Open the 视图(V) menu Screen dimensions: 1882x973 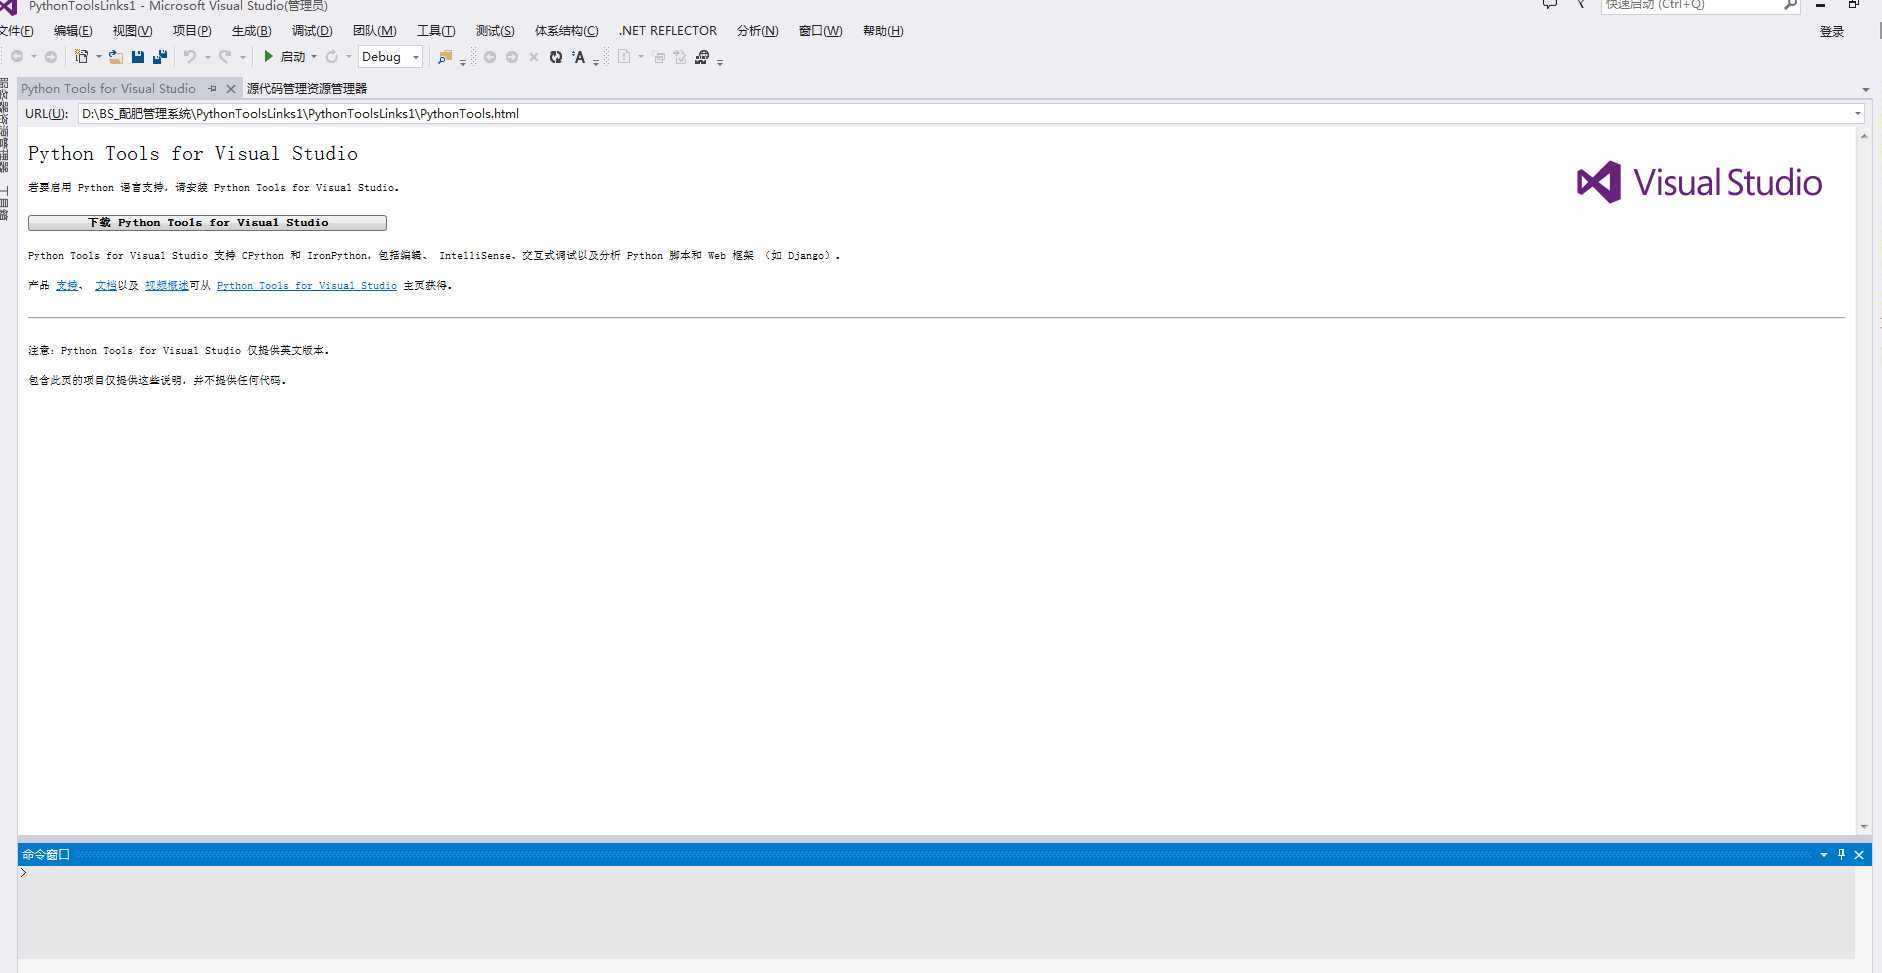pyautogui.click(x=132, y=31)
